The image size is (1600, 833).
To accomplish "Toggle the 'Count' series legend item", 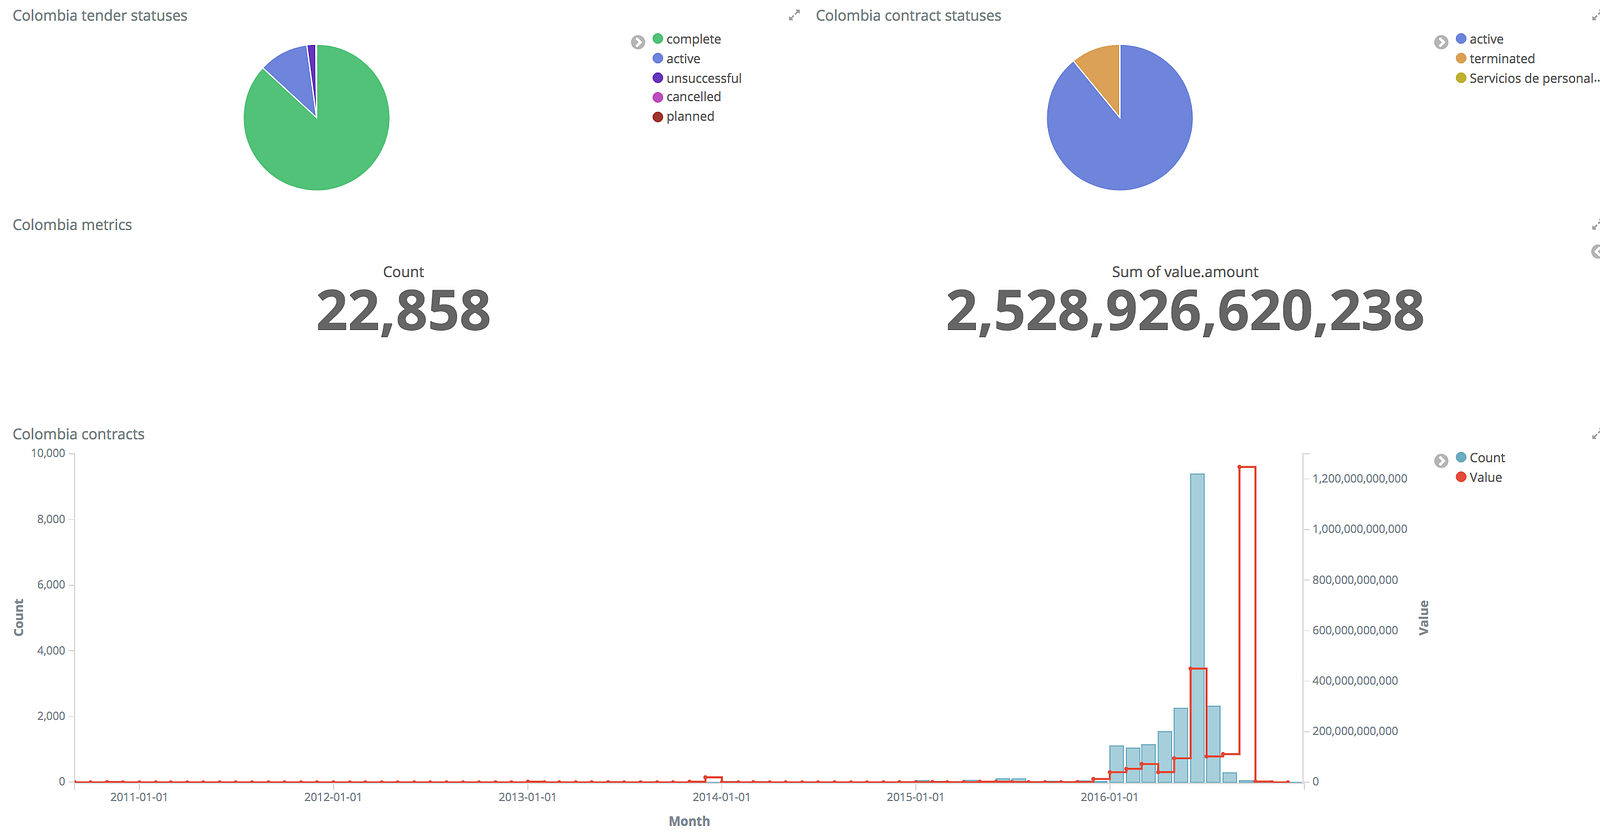I will click(x=1480, y=457).
